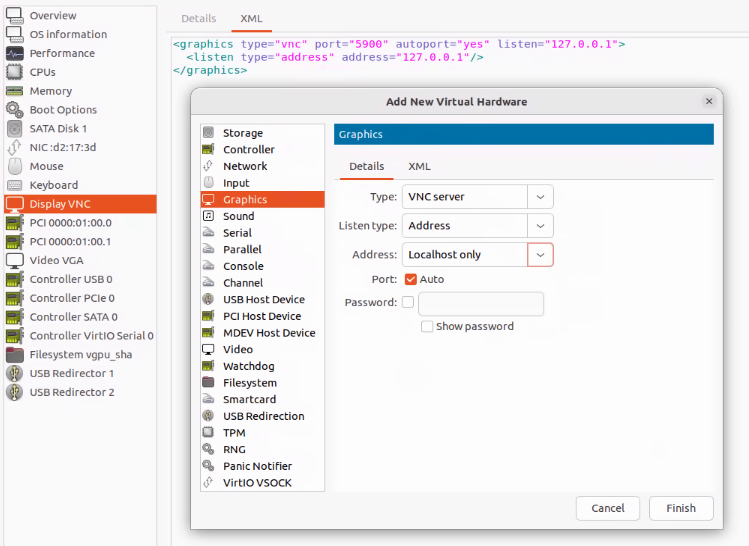Switch to the Details tab in dialog
749x546 pixels.
pyautogui.click(x=366, y=166)
